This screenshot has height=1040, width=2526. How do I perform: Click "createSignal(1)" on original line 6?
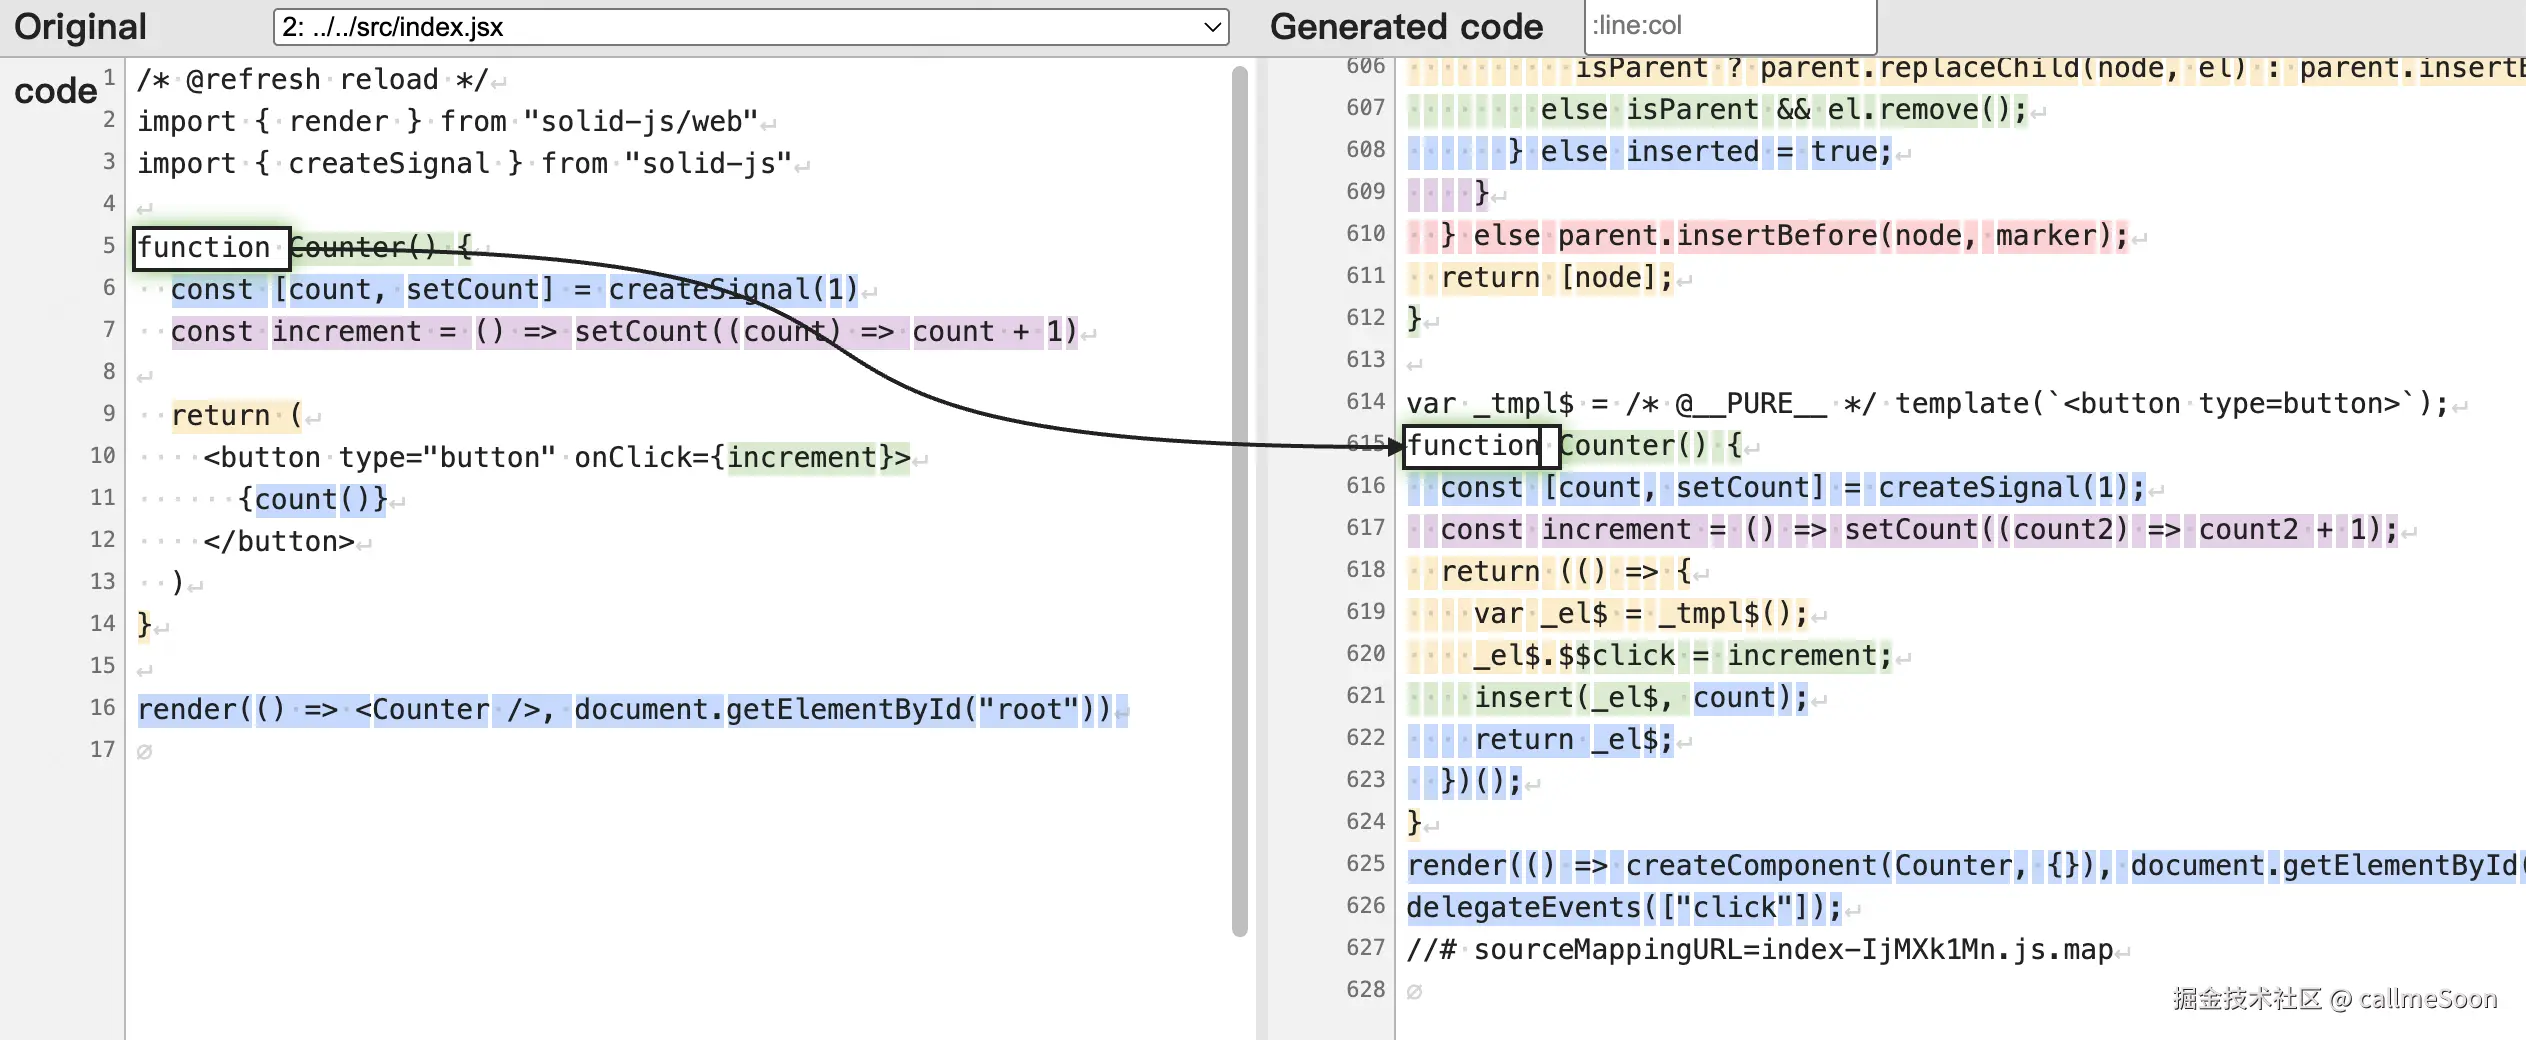coord(733,289)
